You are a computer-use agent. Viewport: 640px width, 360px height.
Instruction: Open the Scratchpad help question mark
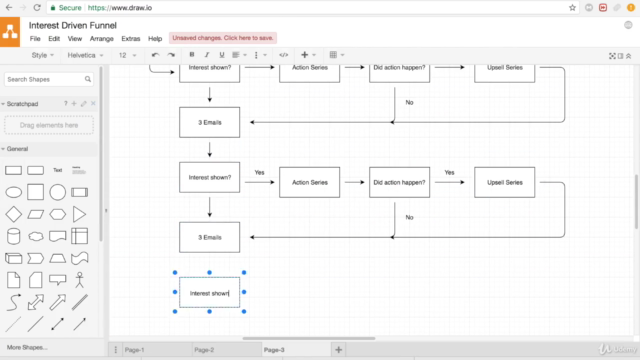pos(65,104)
